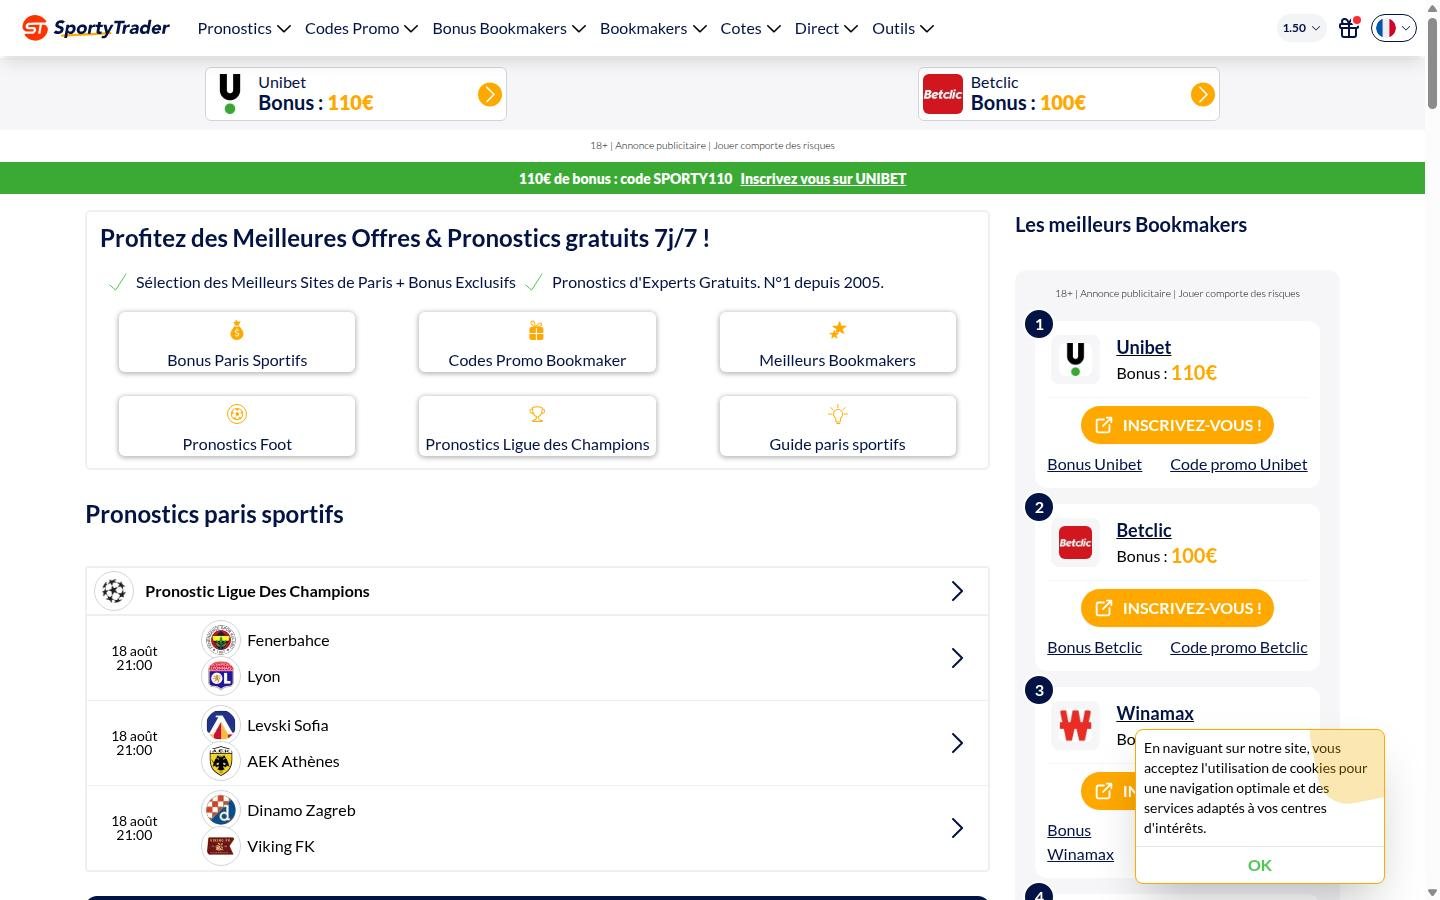Click the Dinamo Zagreb club crest
The height and width of the screenshot is (900, 1440).
coord(221,810)
